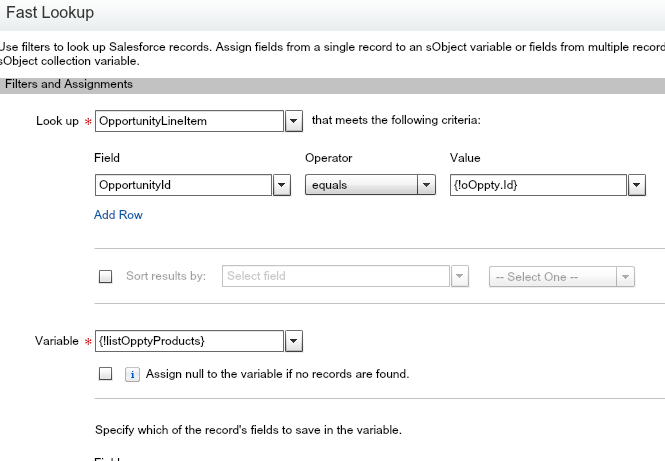Click the Assign null to the variable label
Viewport: 665px width, 461px height.
click(x=278, y=374)
